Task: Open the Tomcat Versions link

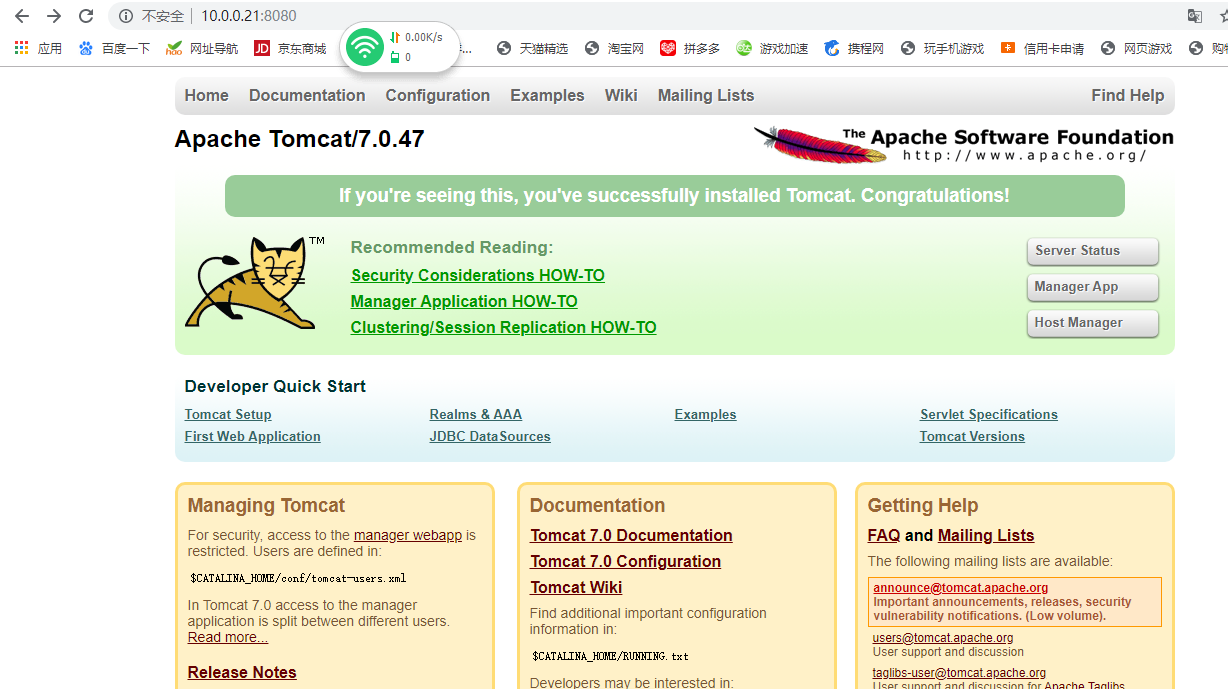Action: tap(972, 436)
